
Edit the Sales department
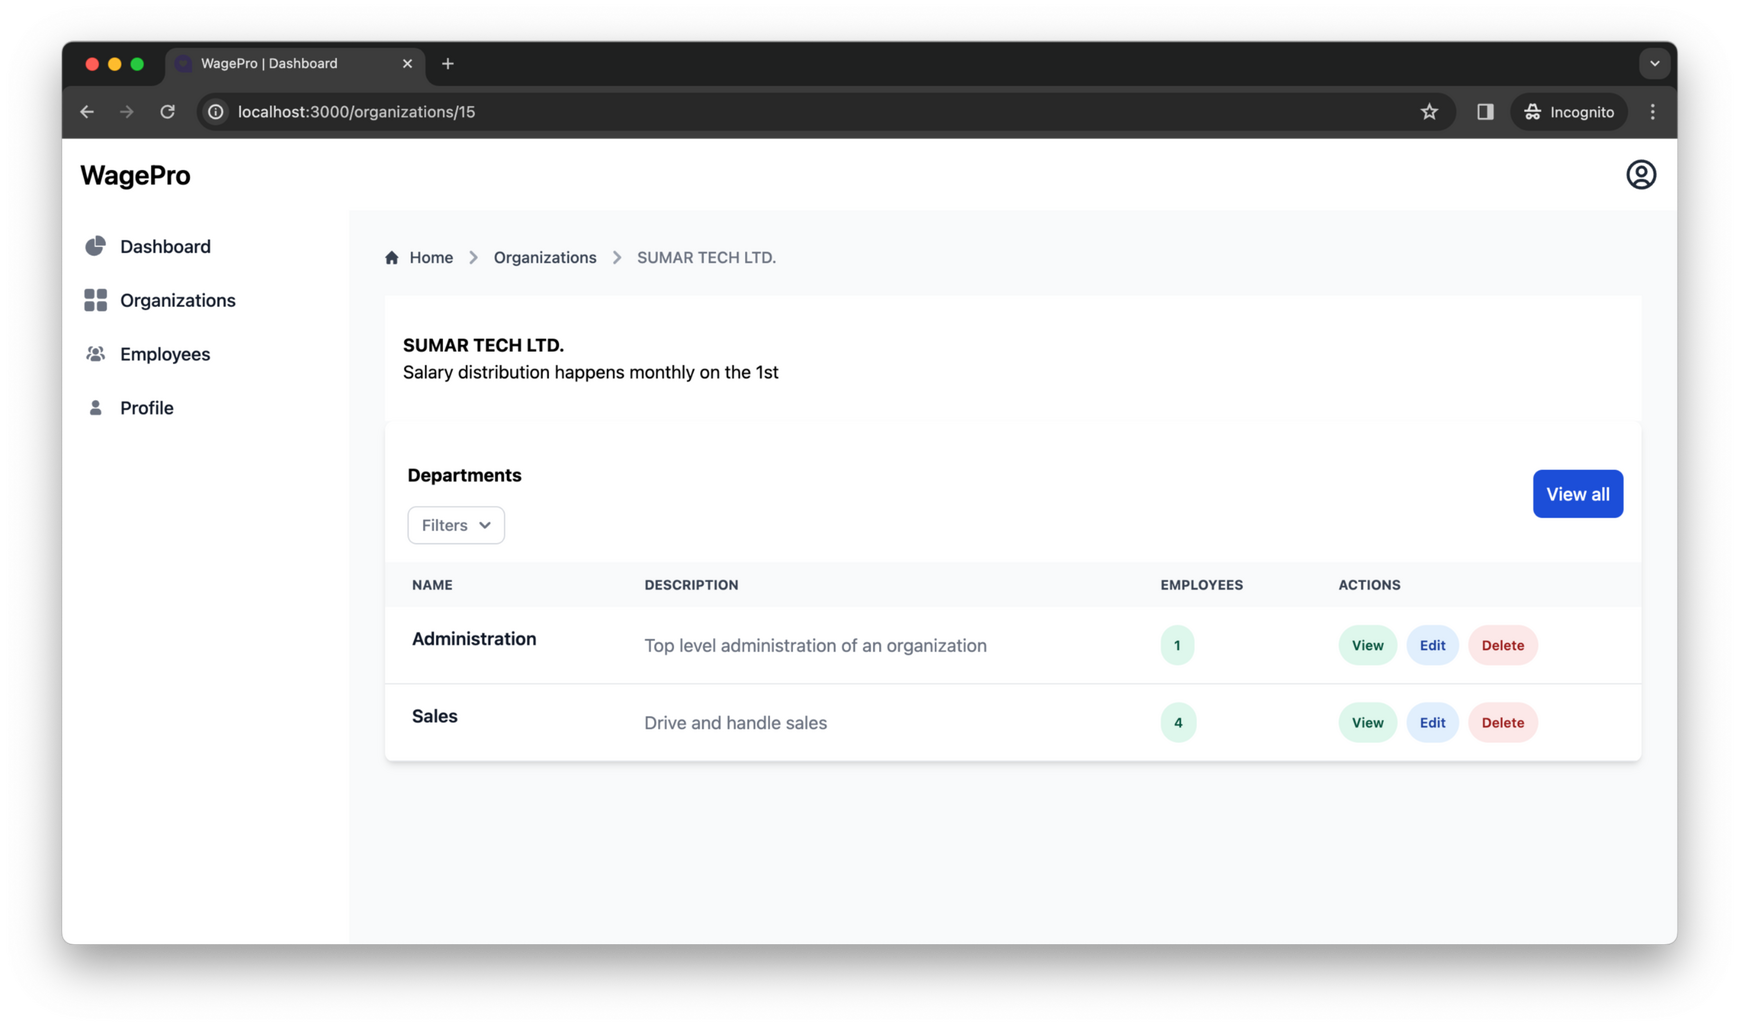[x=1432, y=722]
